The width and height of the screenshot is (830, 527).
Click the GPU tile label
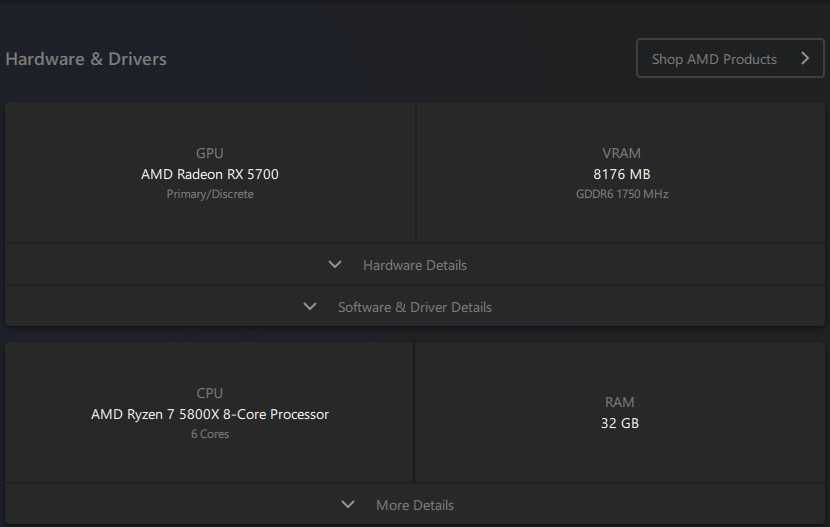pyautogui.click(x=210, y=153)
